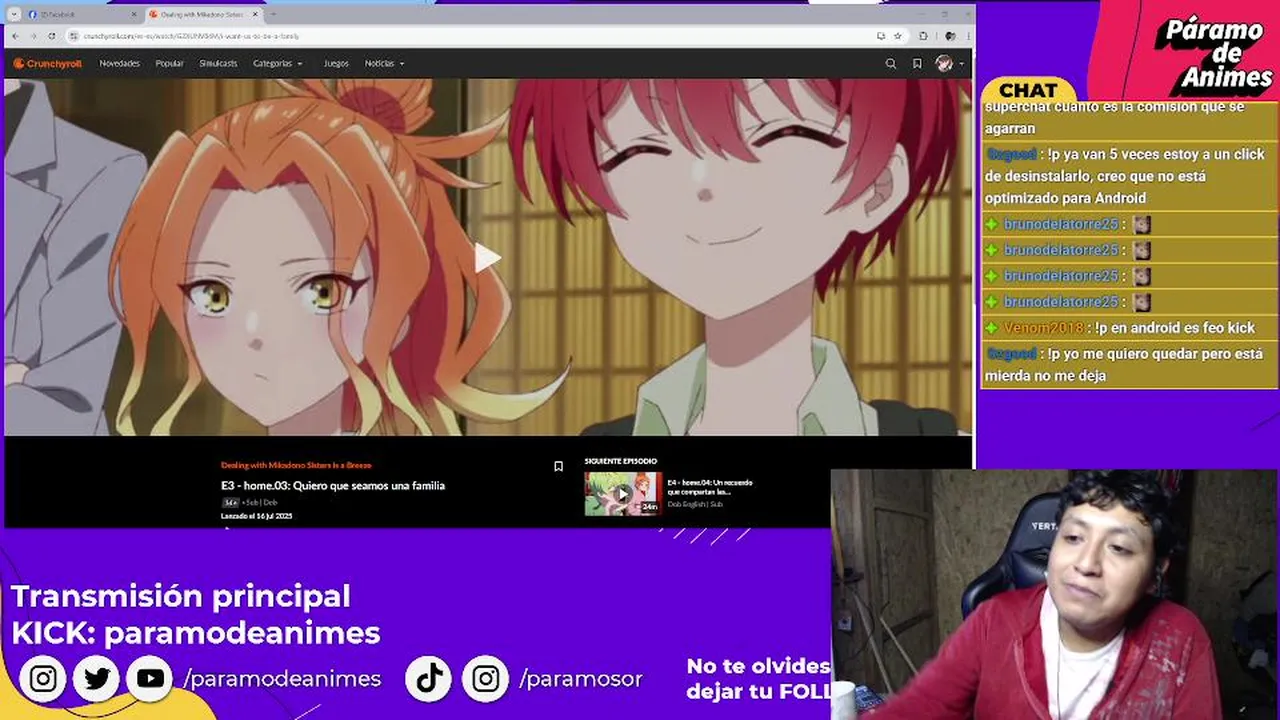Click 'KICK: paramodeanimes' text
This screenshot has height=720, width=1280.
click(196, 633)
